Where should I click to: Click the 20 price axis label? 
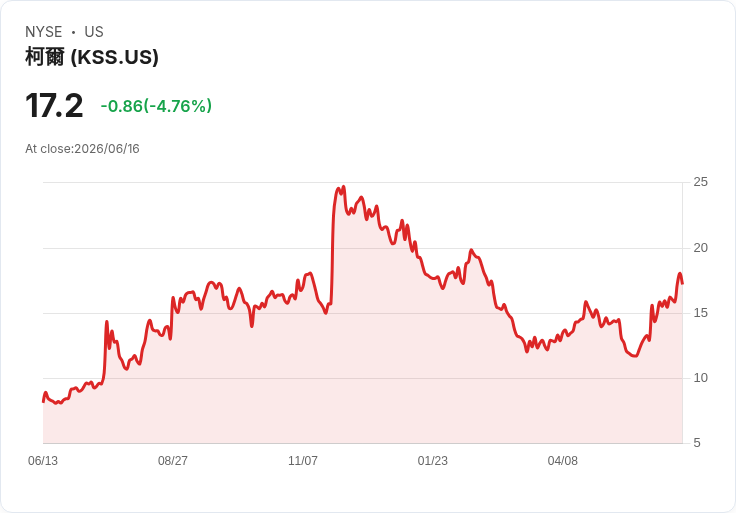coord(700,248)
